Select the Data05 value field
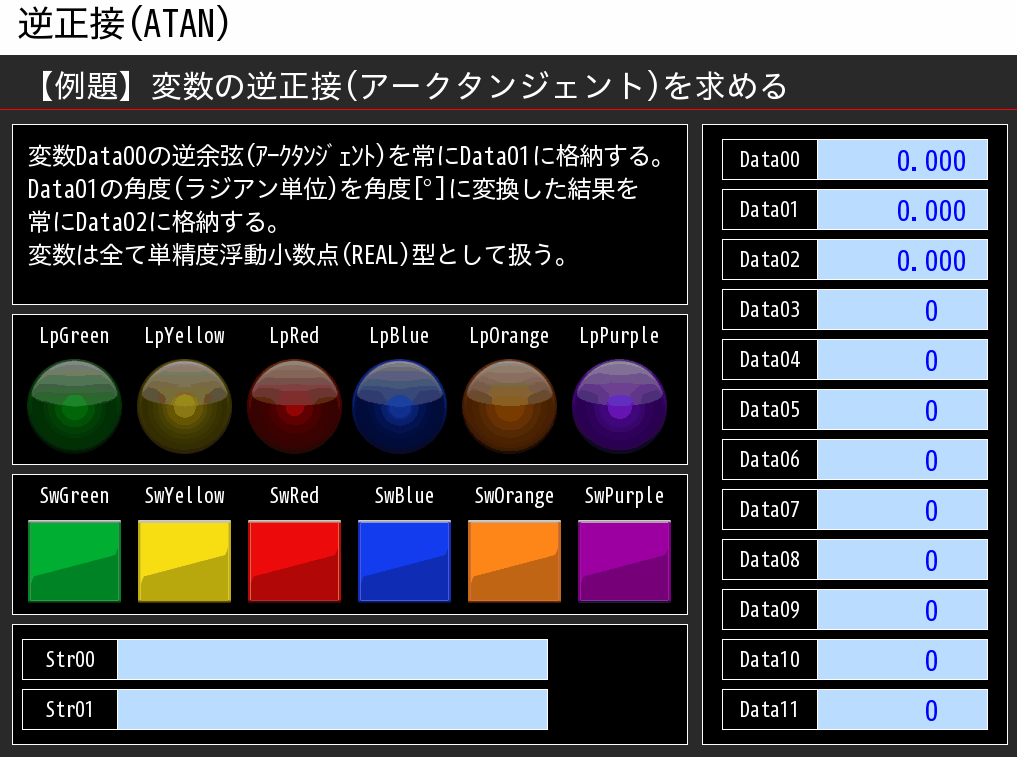 coord(902,409)
